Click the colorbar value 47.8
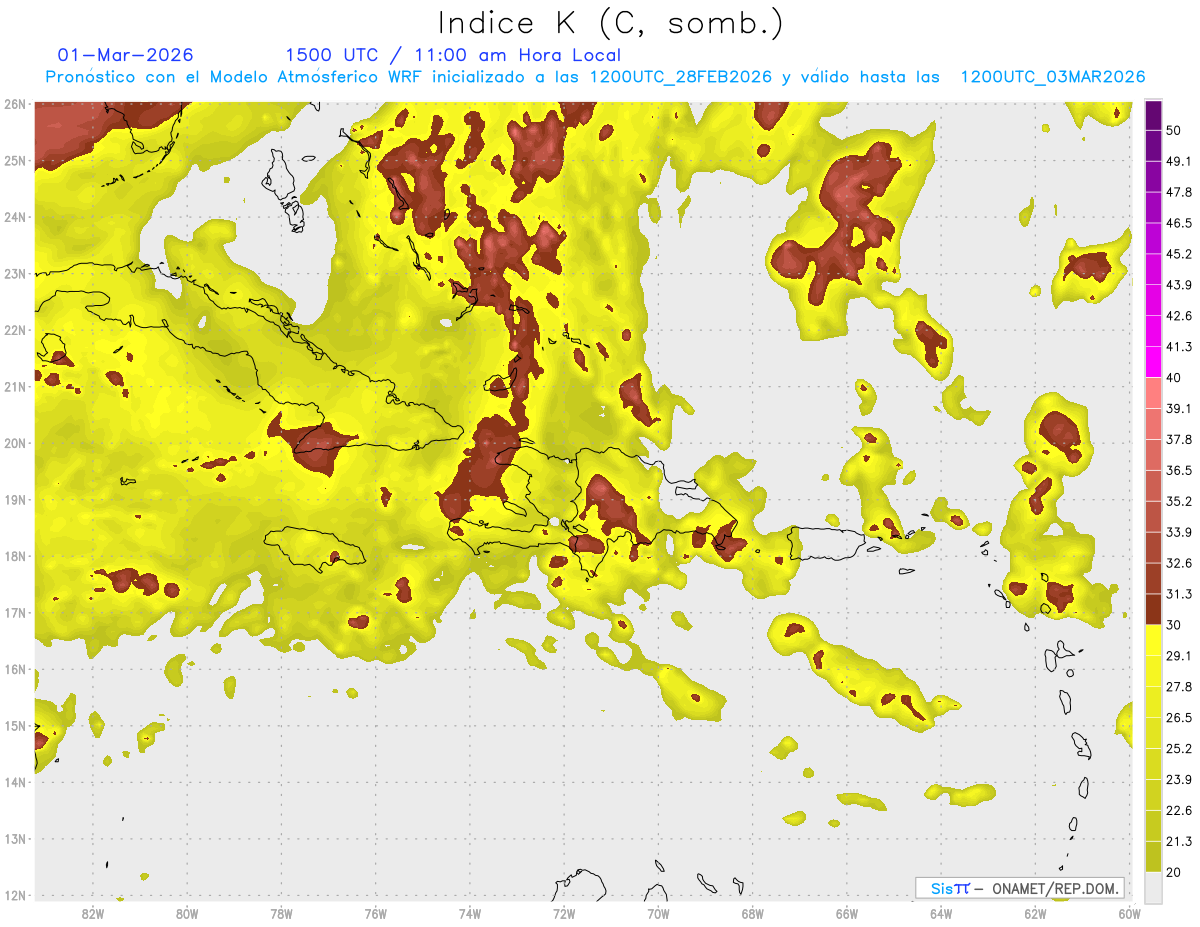 (x=1179, y=192)
